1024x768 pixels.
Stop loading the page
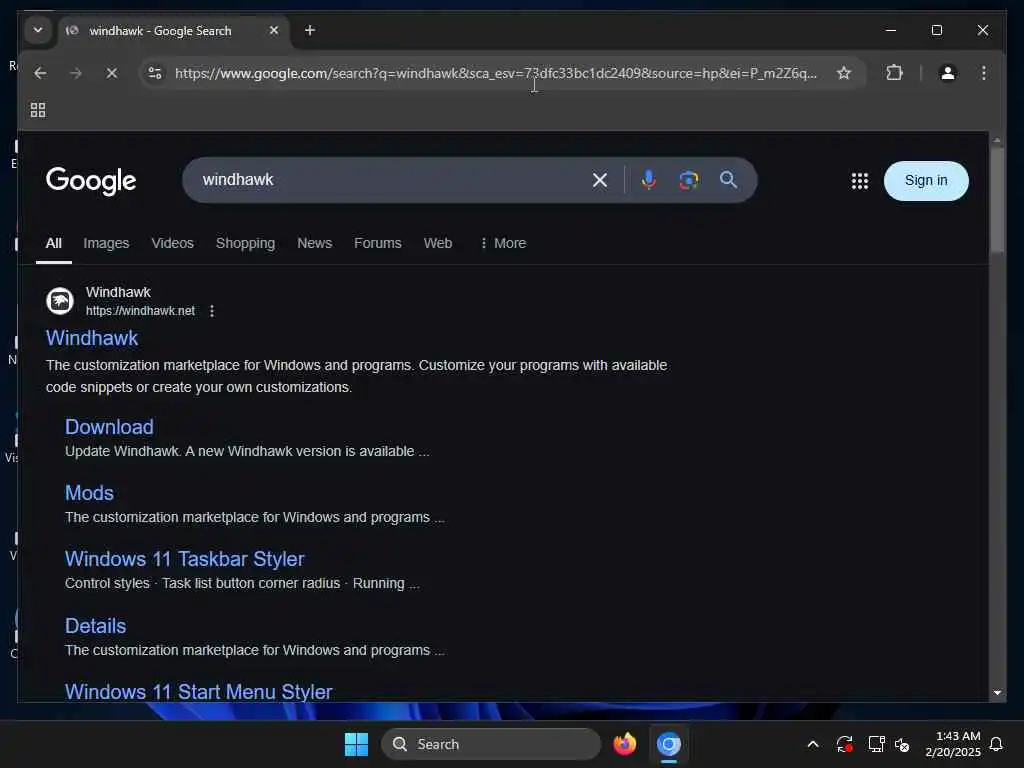coord(112,73)
